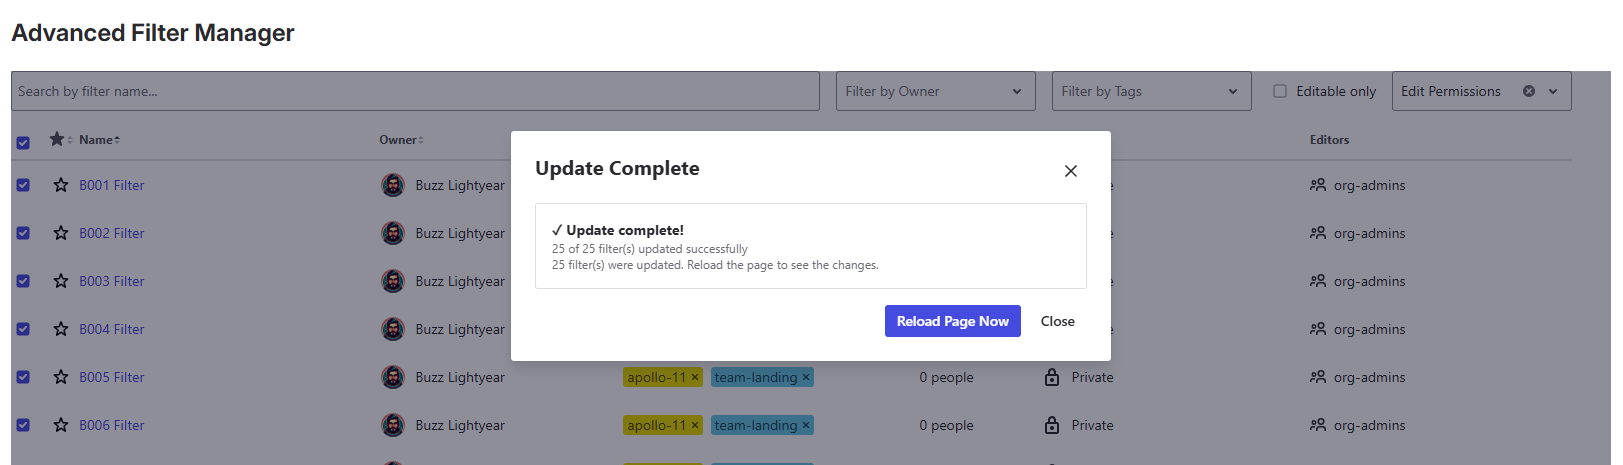
Task: Favorite the B003 Filter with its star
Action: (61, 281)
